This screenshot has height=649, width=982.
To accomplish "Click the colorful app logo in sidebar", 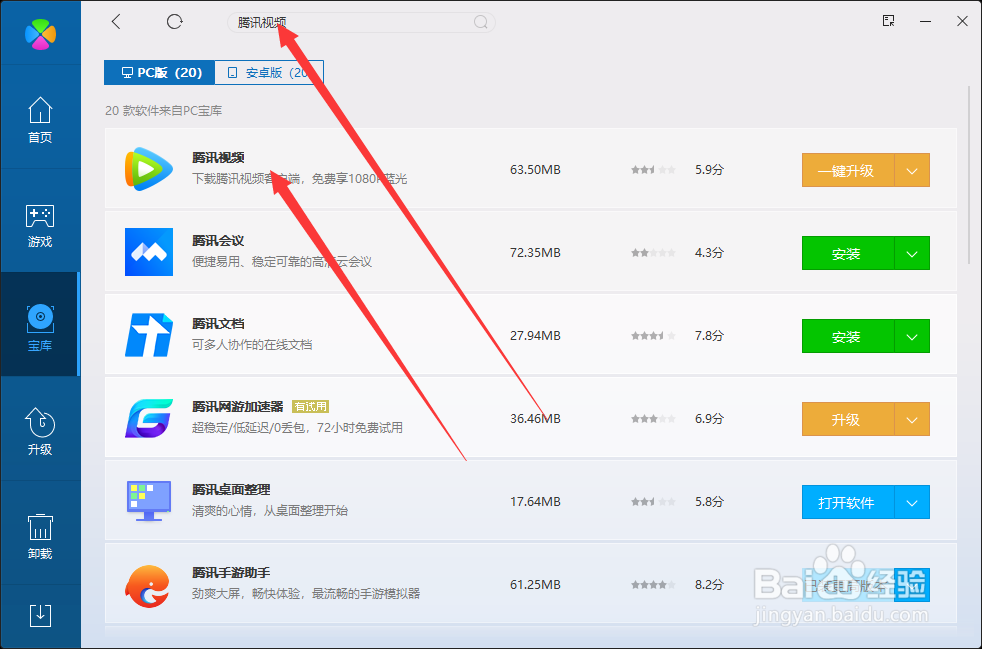I will click(40, 33).
